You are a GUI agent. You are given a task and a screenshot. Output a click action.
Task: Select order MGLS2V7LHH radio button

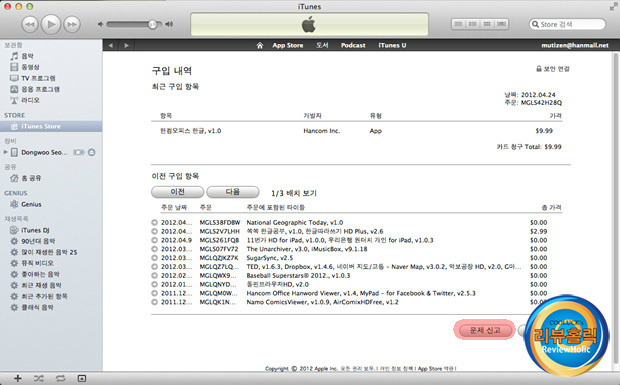tap(154, 231)
